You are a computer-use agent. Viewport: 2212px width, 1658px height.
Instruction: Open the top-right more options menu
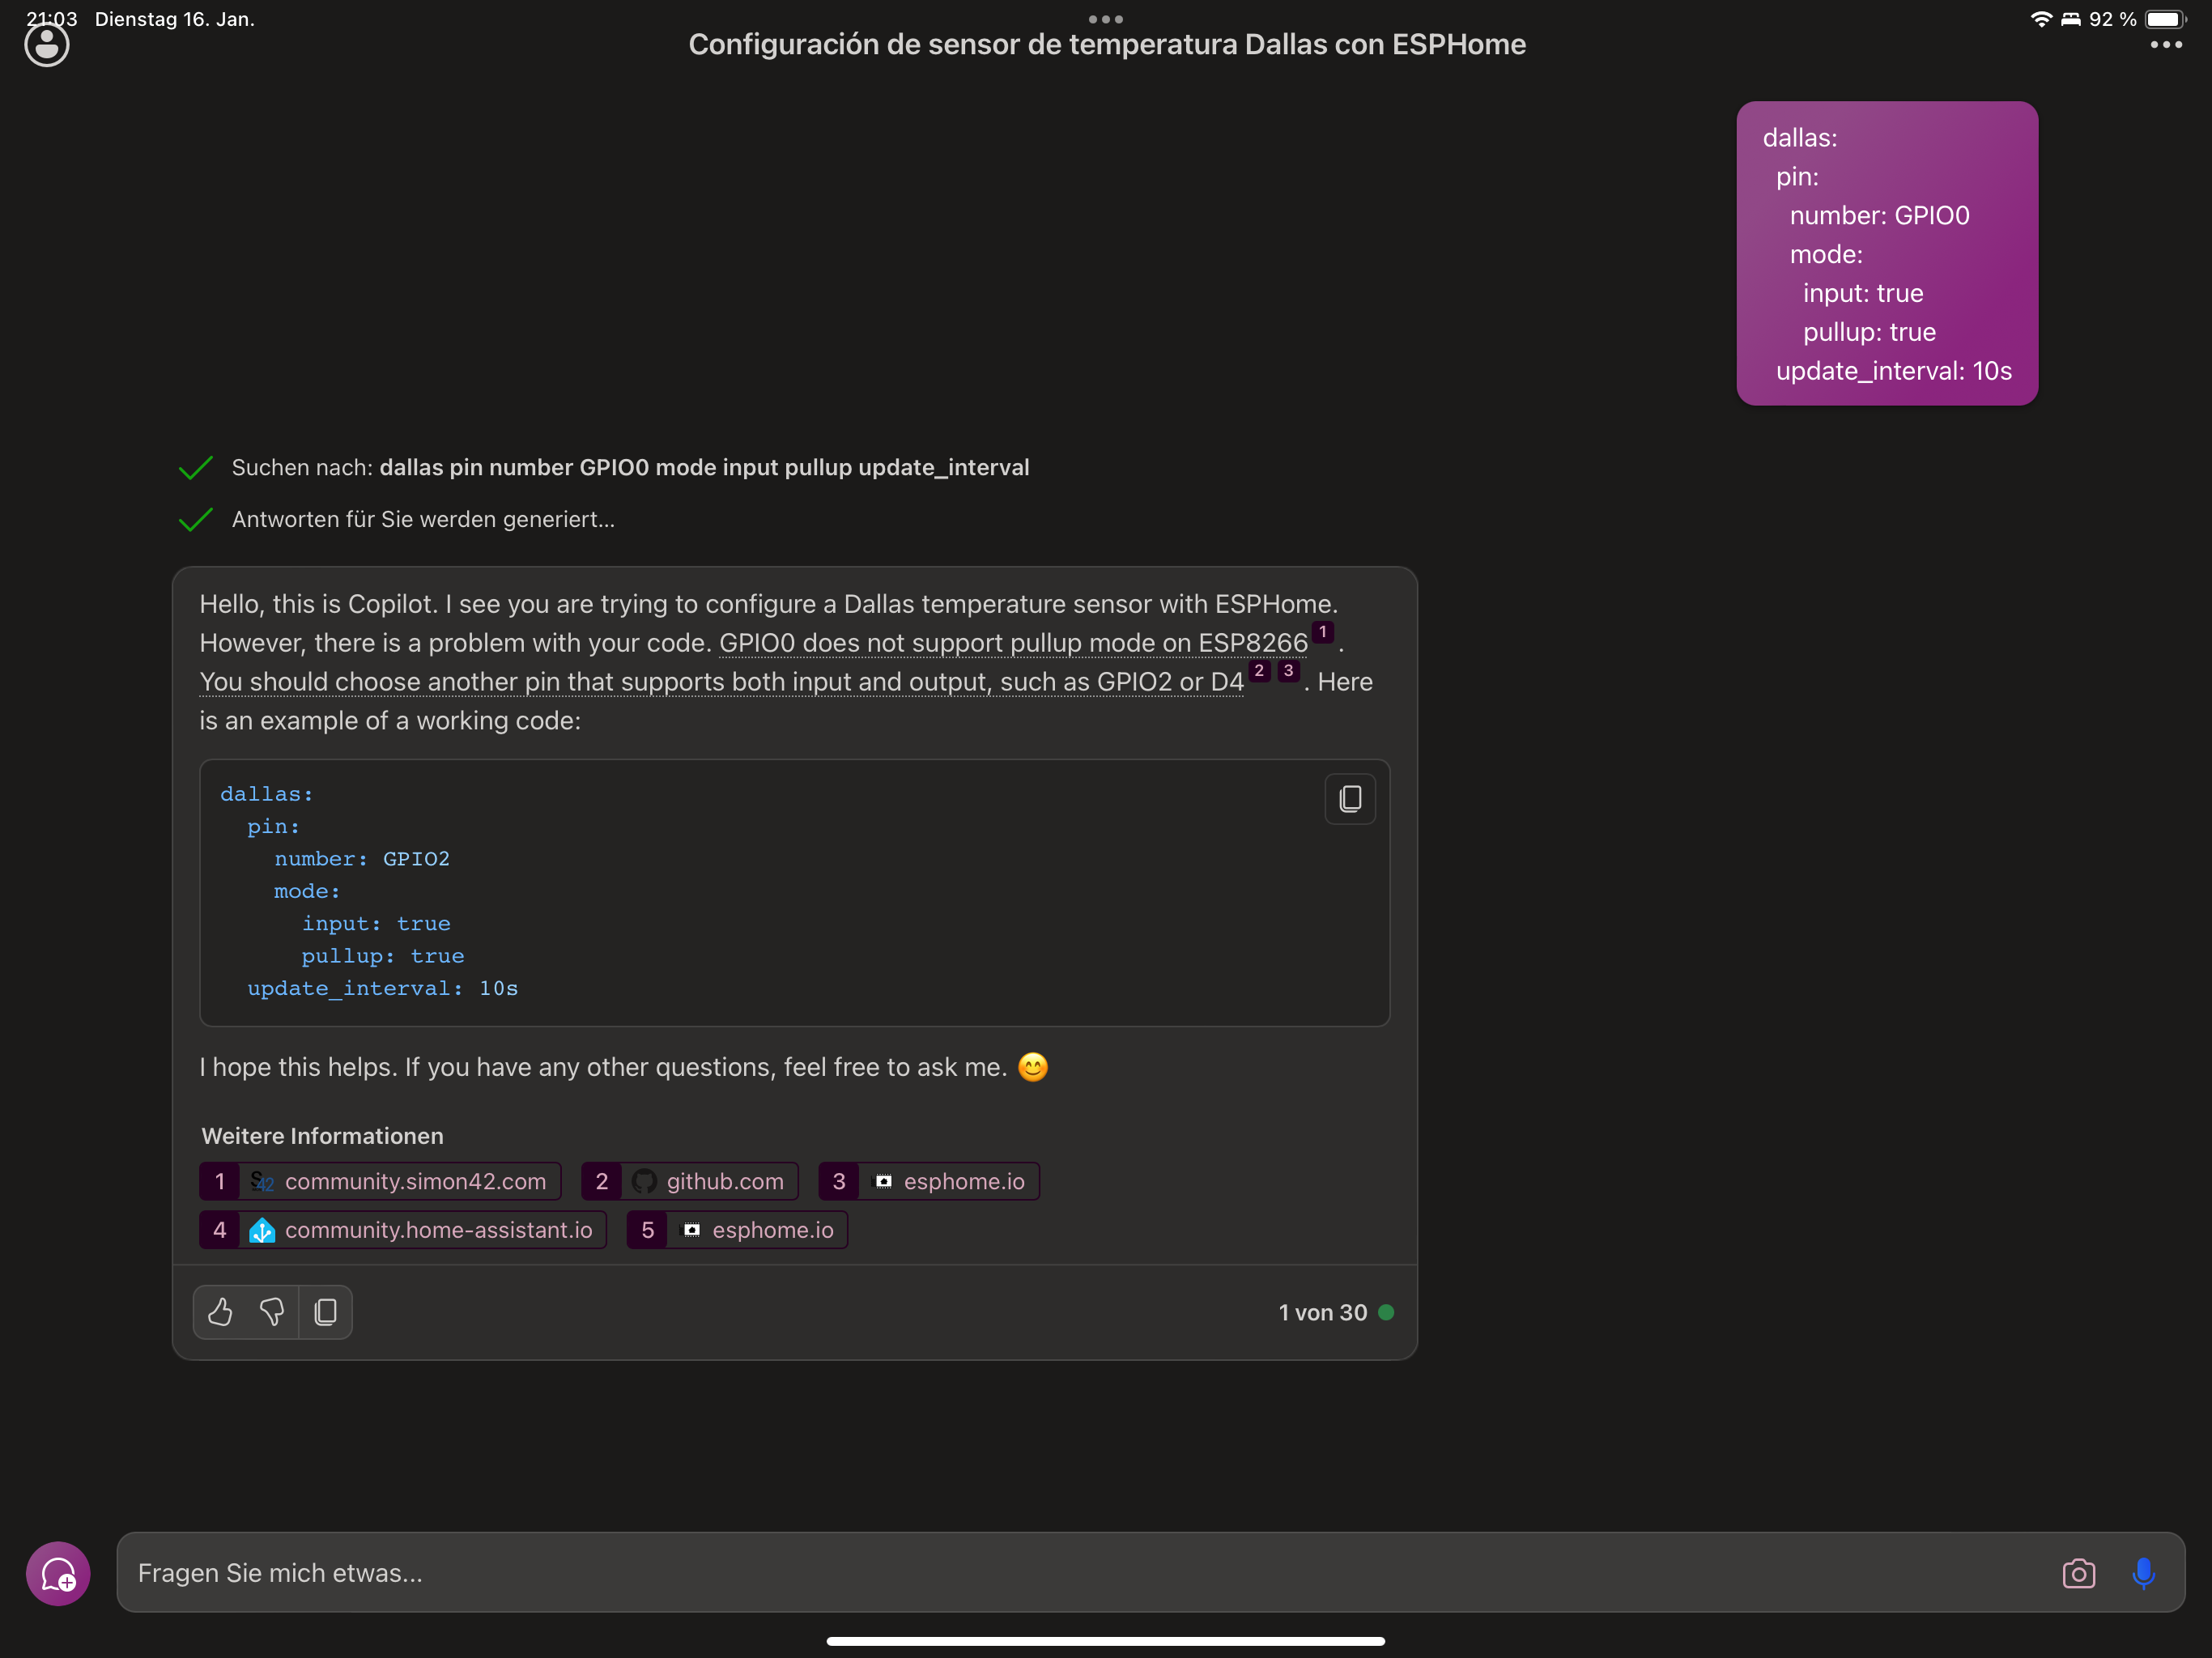click(x=2165, y=45)
